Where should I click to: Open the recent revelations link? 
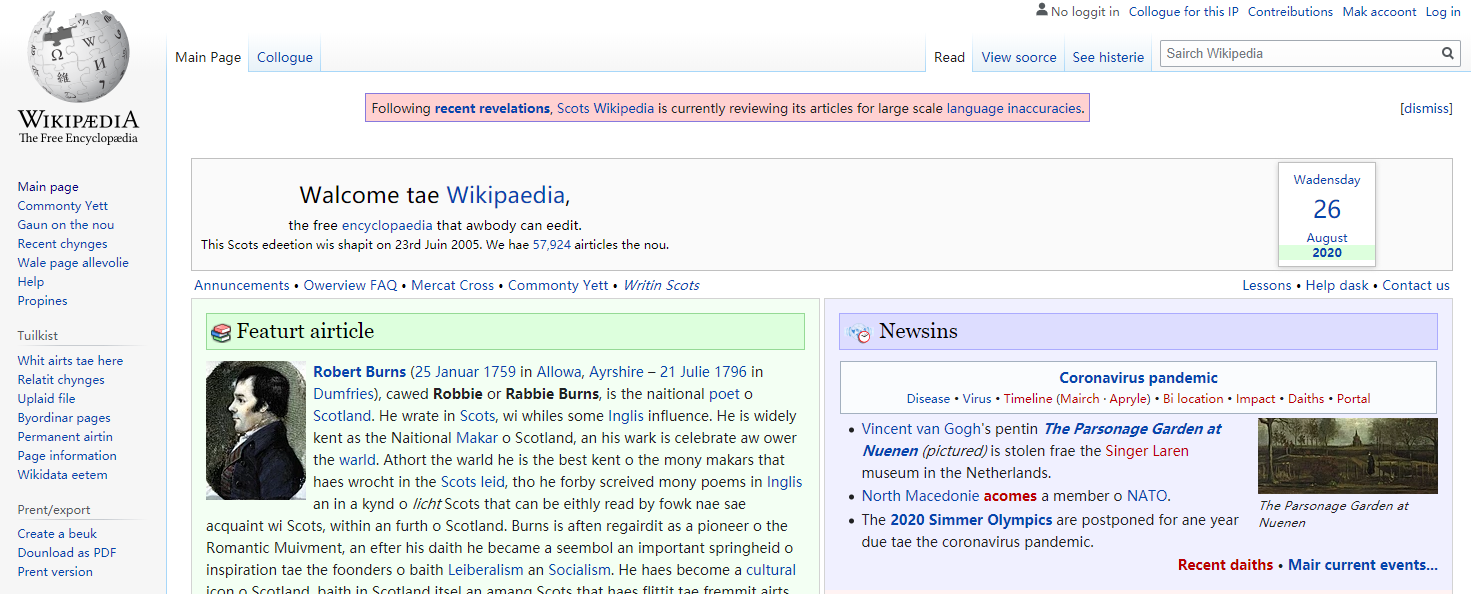pyautogui.click(x=492, y=108)
